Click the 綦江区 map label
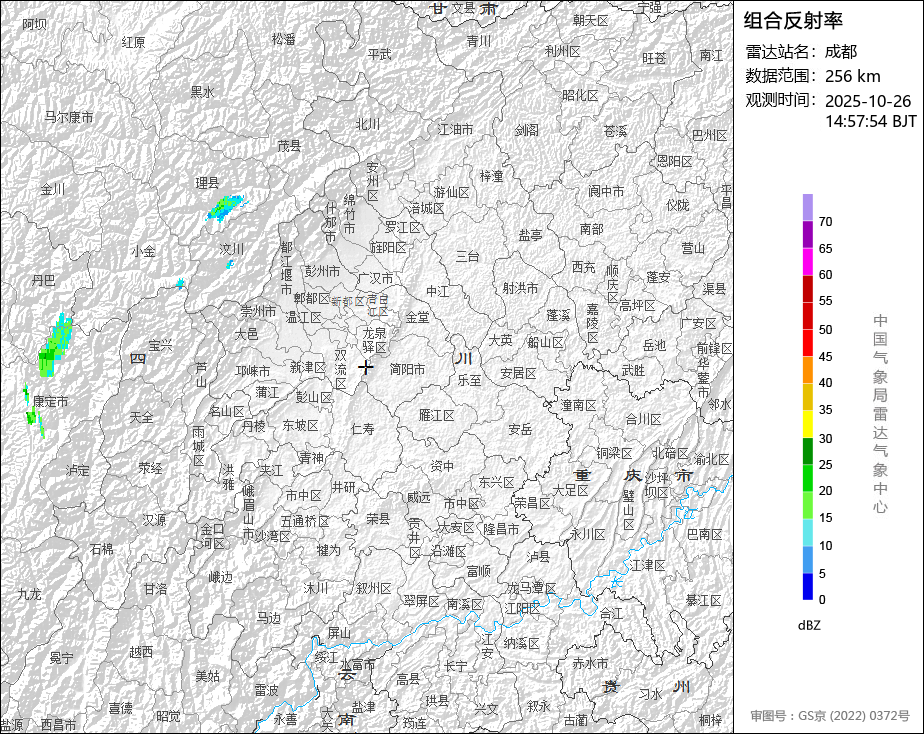924x734 pixels. (704, 600)
